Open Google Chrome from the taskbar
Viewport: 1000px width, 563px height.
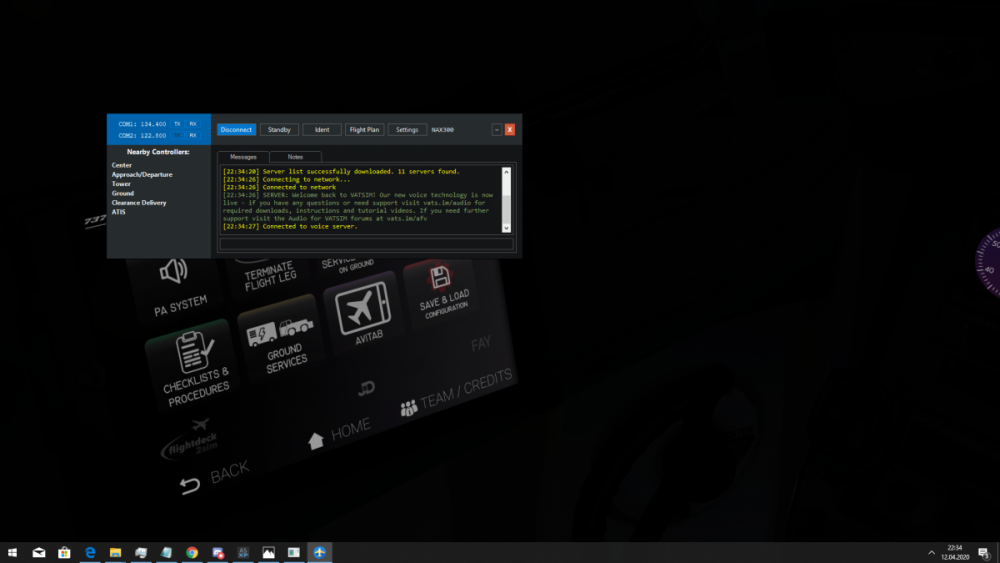(x=191, y=552)
